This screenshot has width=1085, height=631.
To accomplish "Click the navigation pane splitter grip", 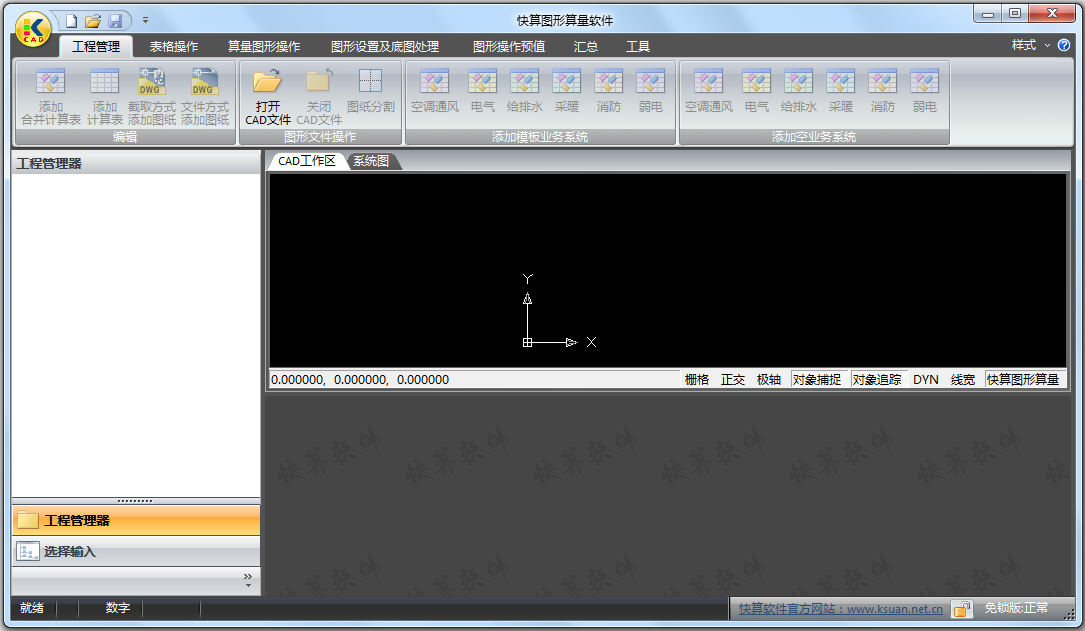I will coord(136,500).
